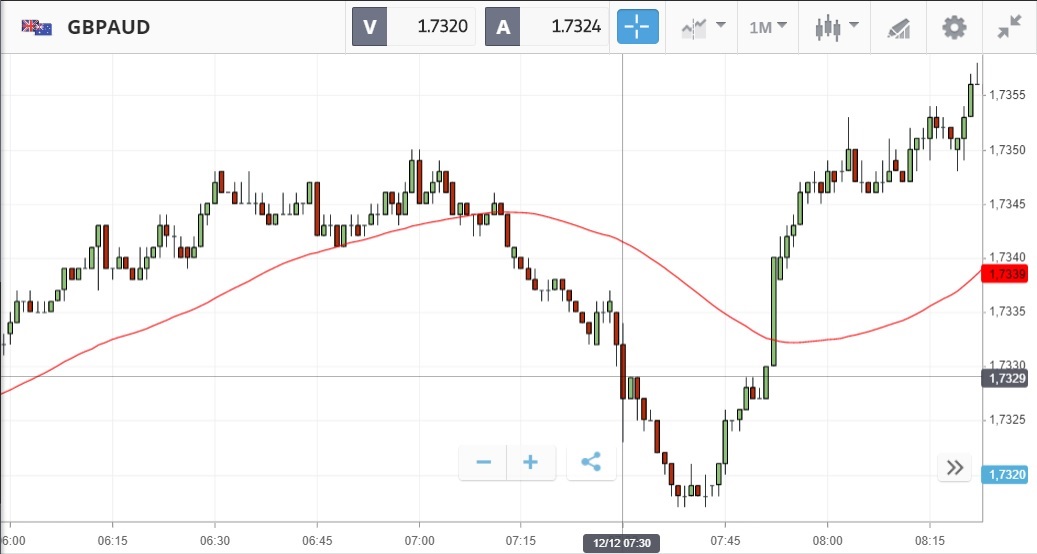This screenshot has width=1037, height=554.
Task: Collapse chart with minimize arrows icon
Action: (1010, 27)
